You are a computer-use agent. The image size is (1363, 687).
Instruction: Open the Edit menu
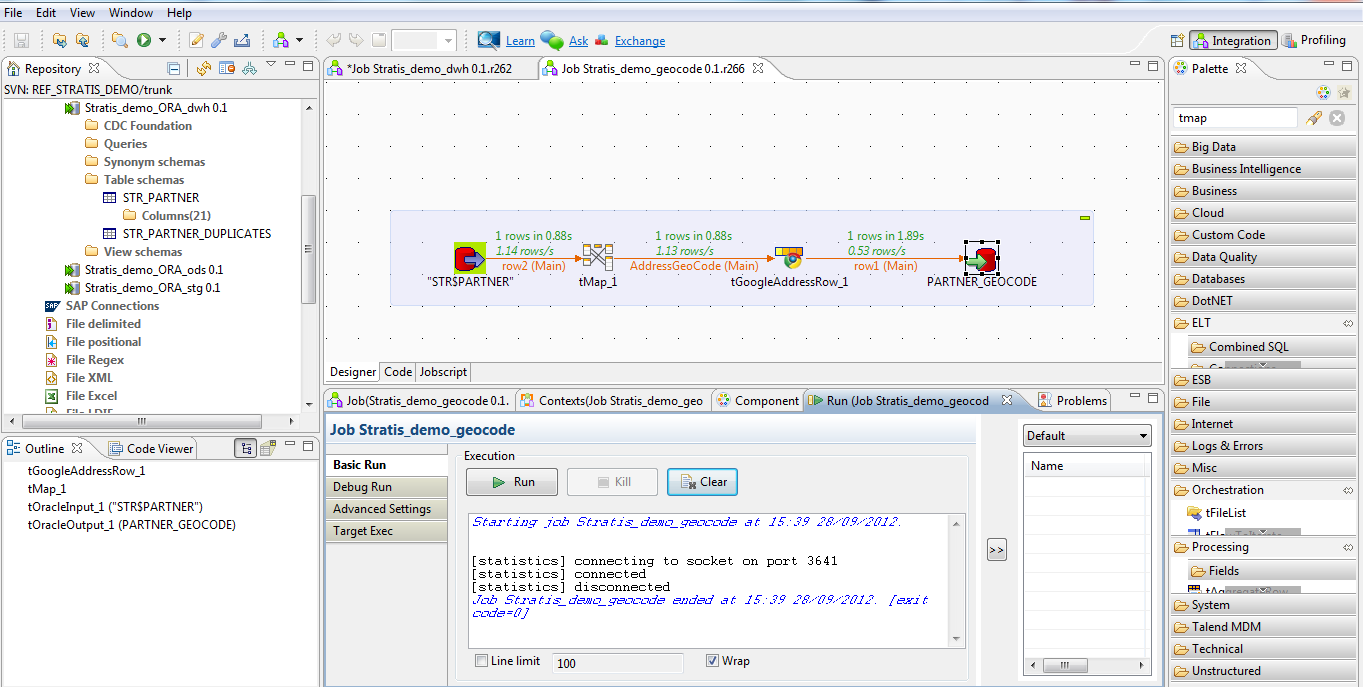tap(46, 13)
